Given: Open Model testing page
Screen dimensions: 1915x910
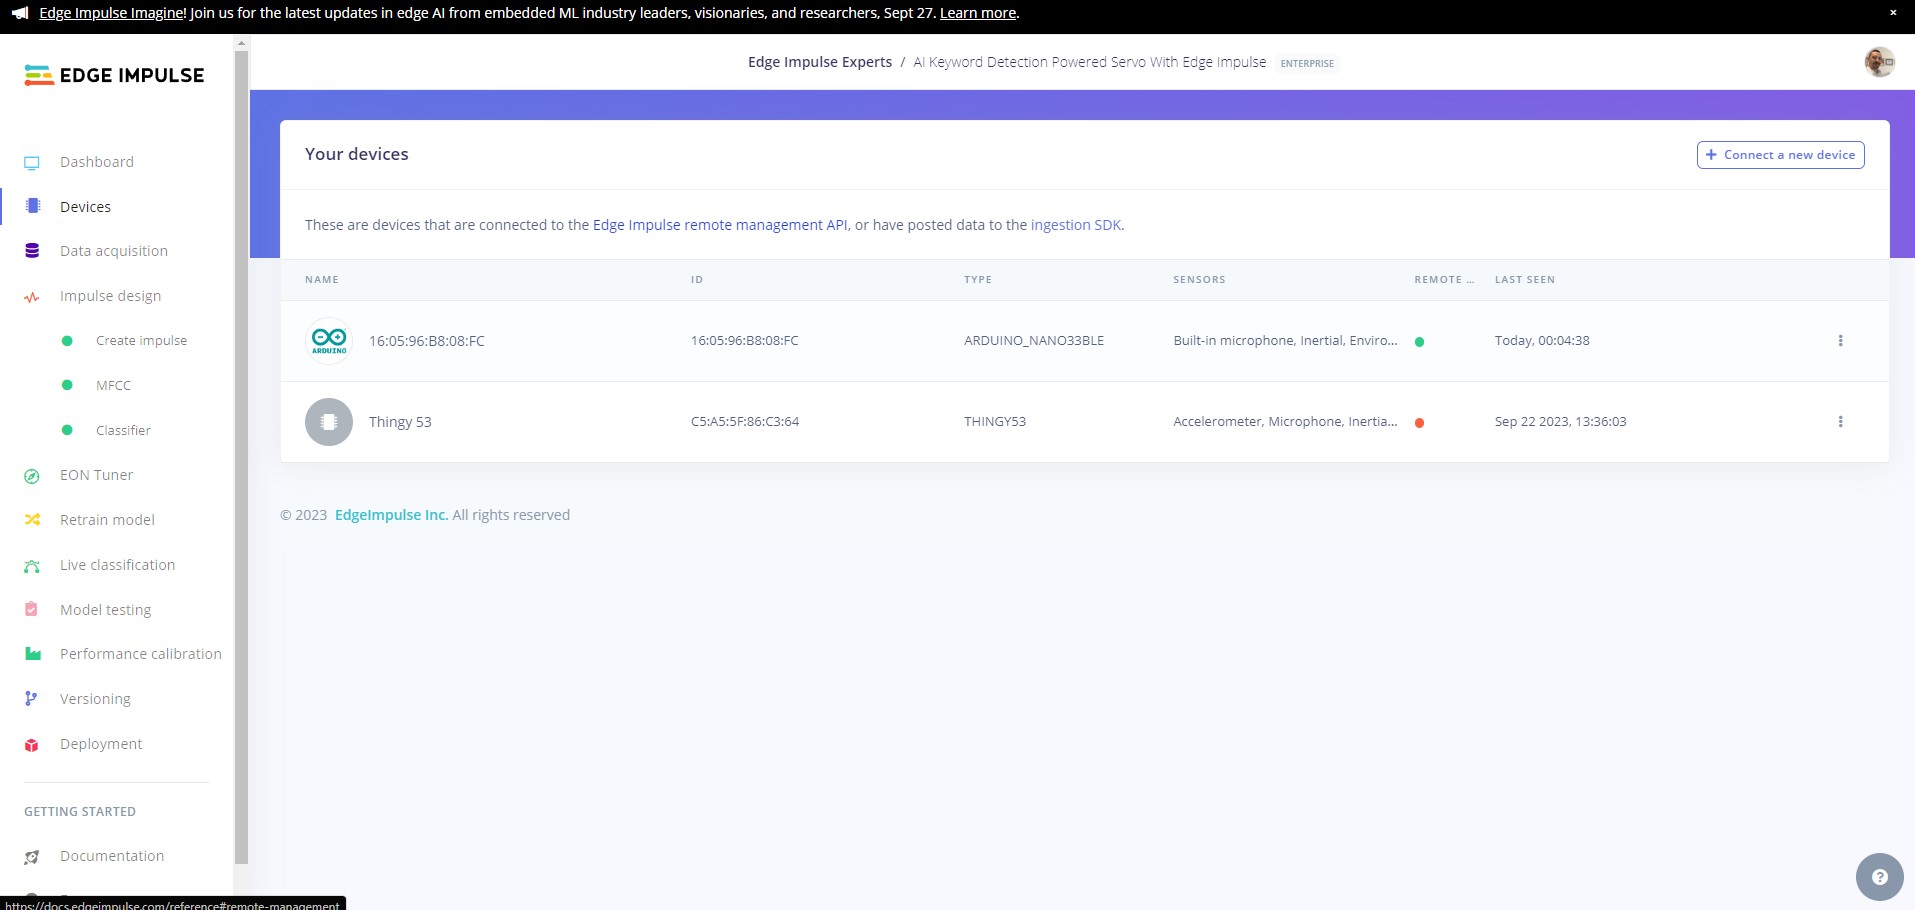Looking at the screenshot, I should [x=105, y=610].
